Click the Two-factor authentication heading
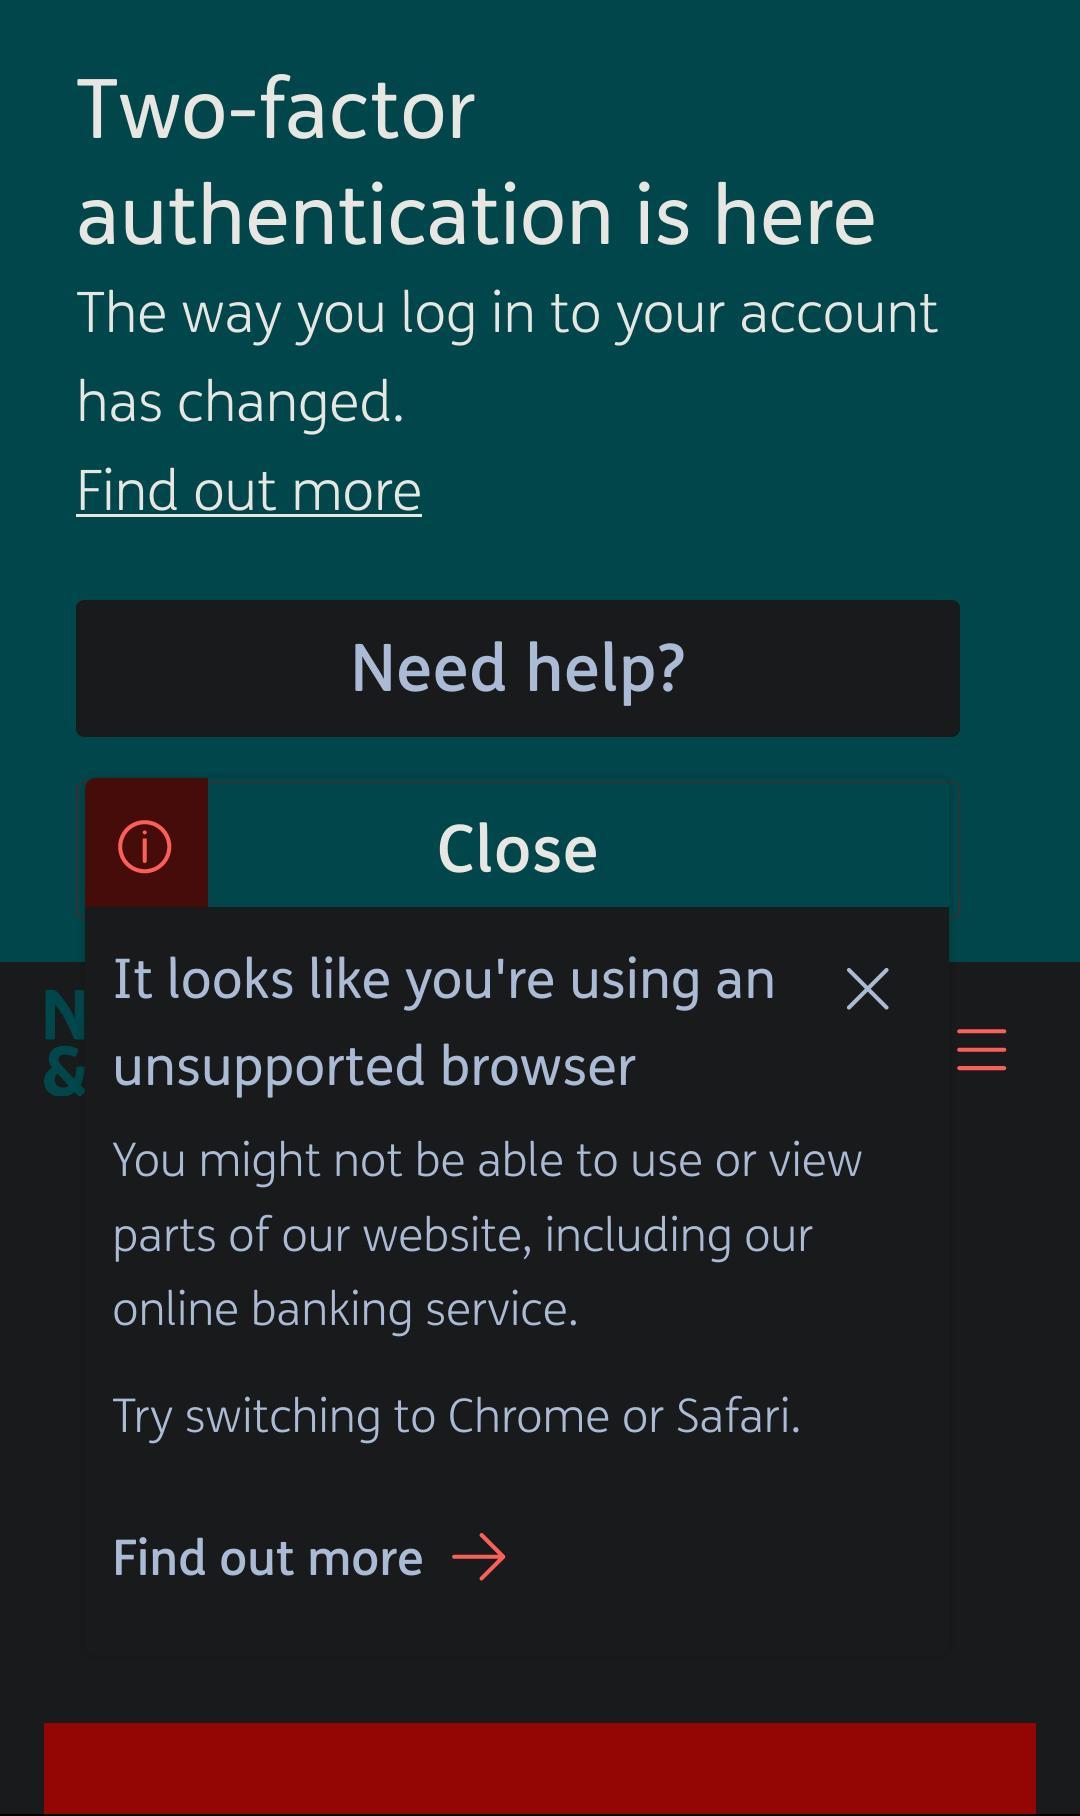The width and height of the screenshot is (1080, 1816). [x=477, y=160]
